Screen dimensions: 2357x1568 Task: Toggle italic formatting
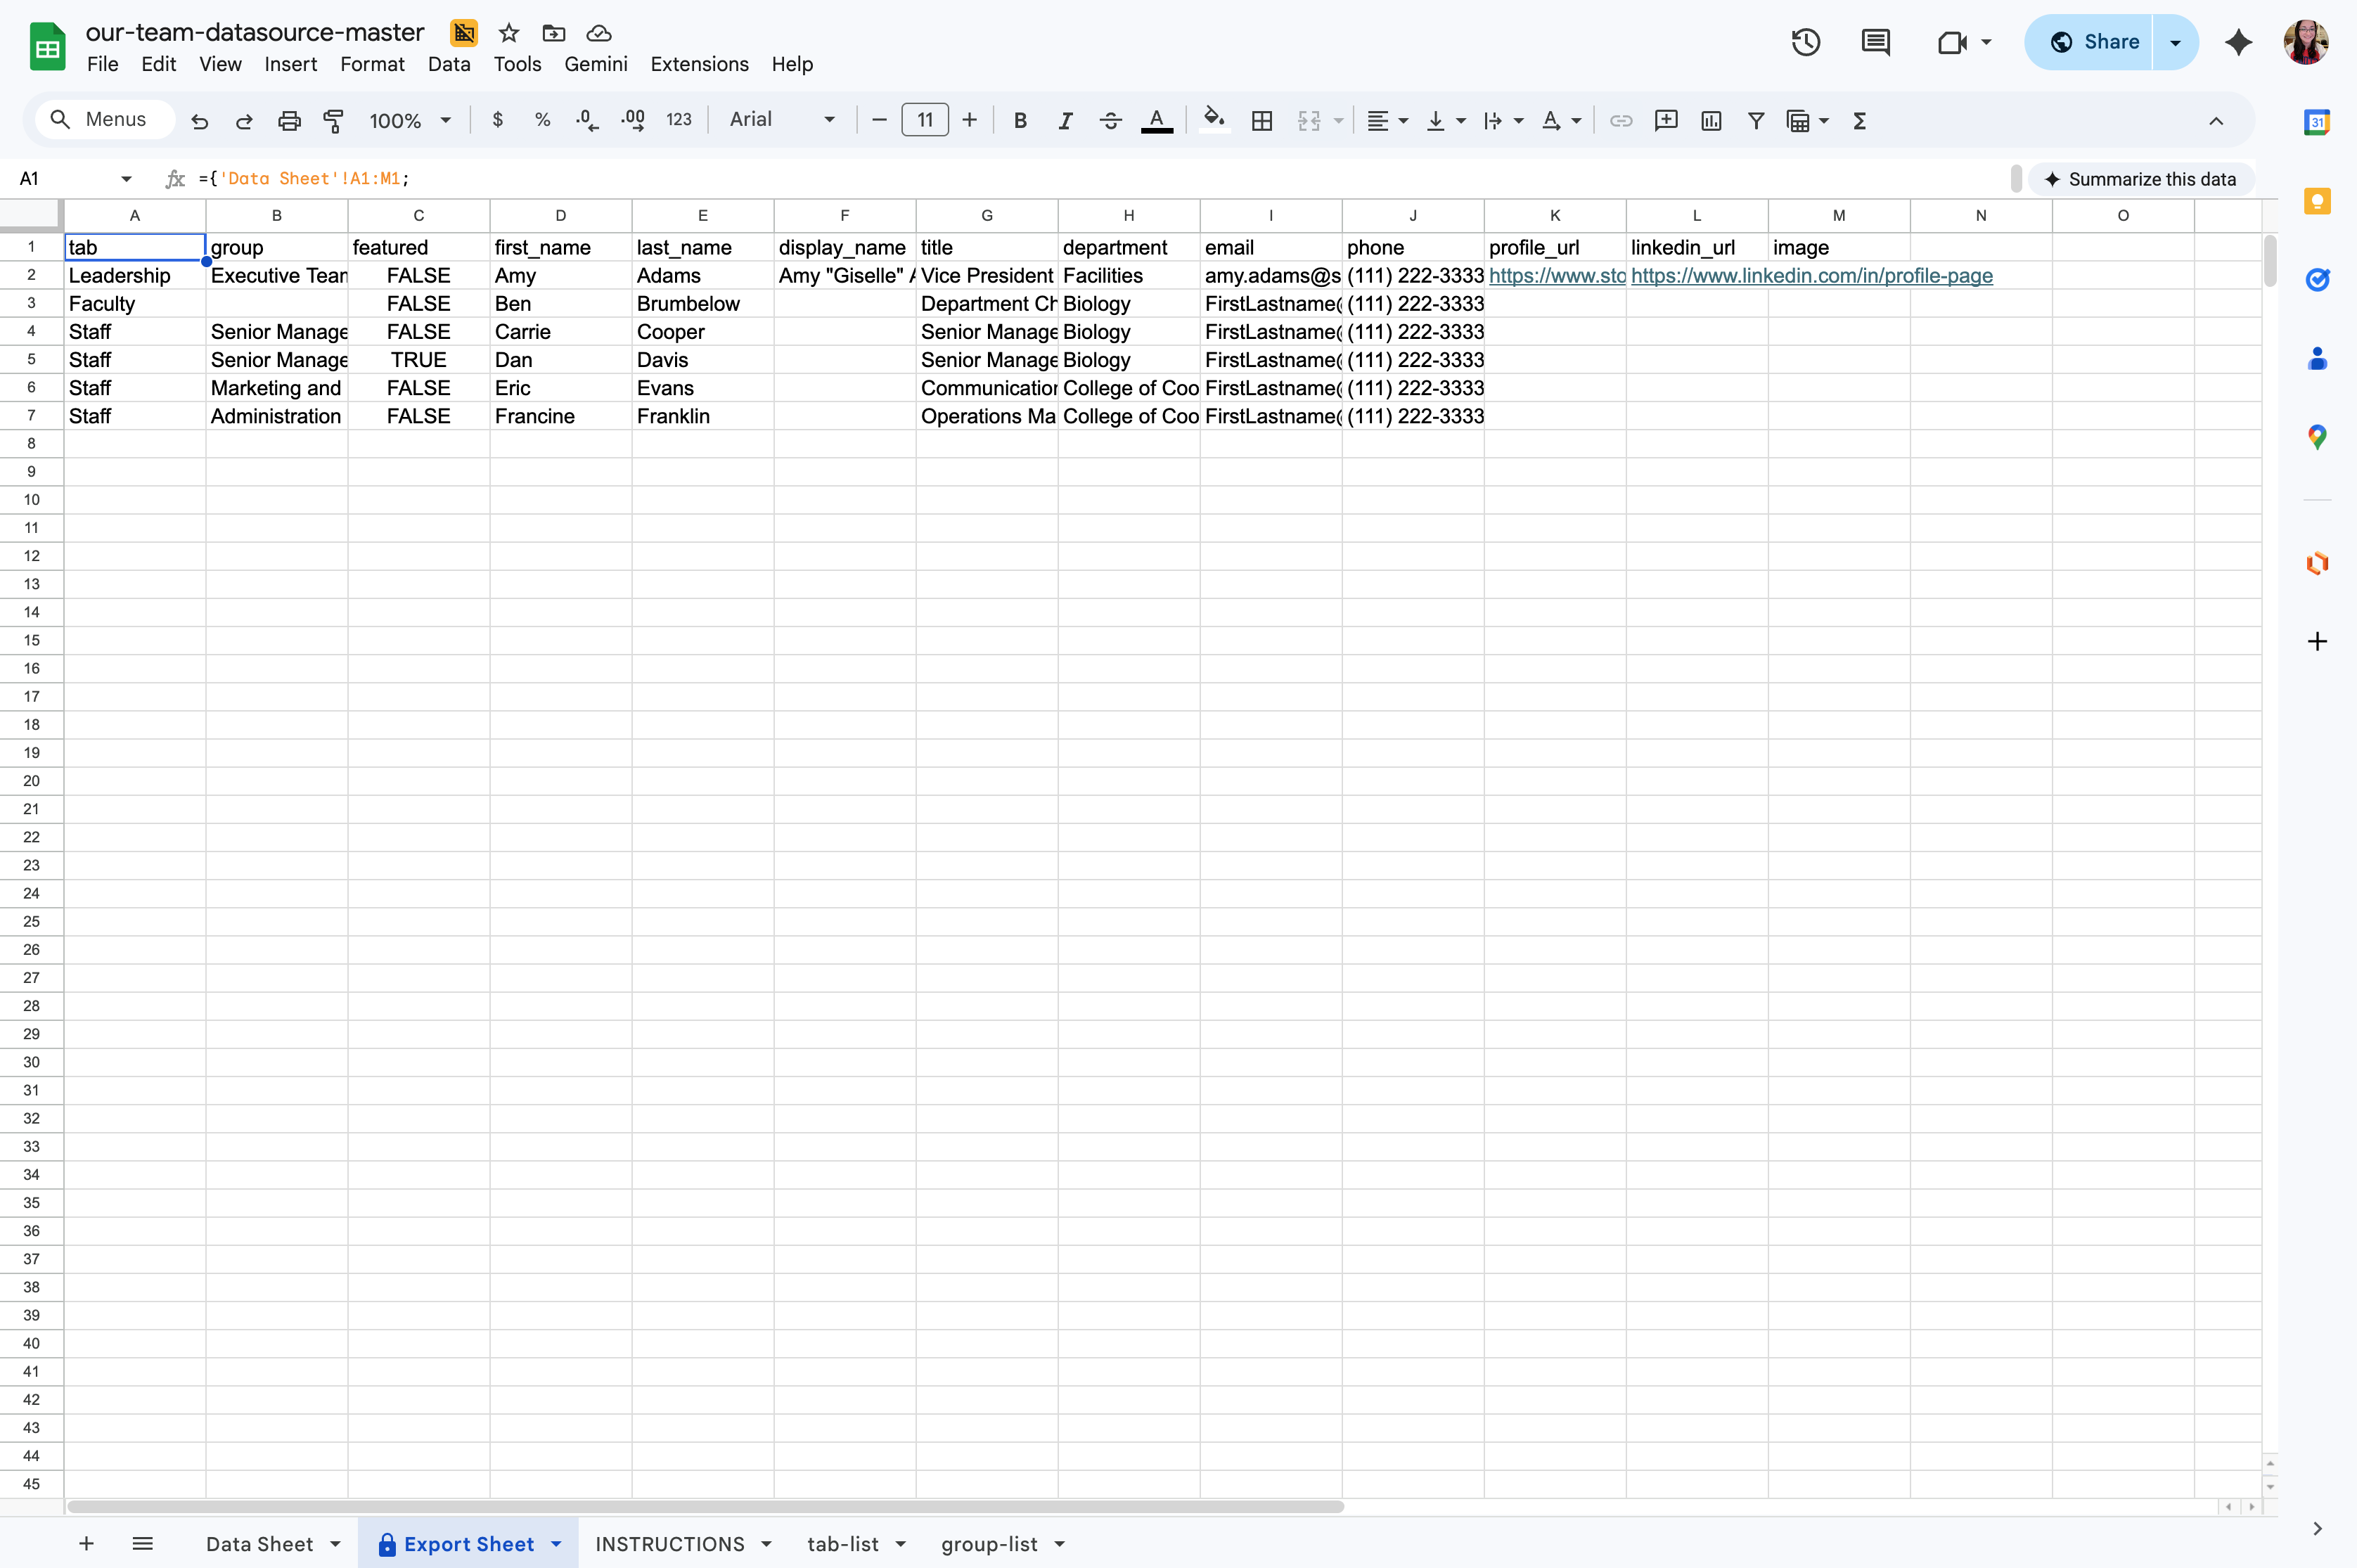click(x=1065, y=120)
